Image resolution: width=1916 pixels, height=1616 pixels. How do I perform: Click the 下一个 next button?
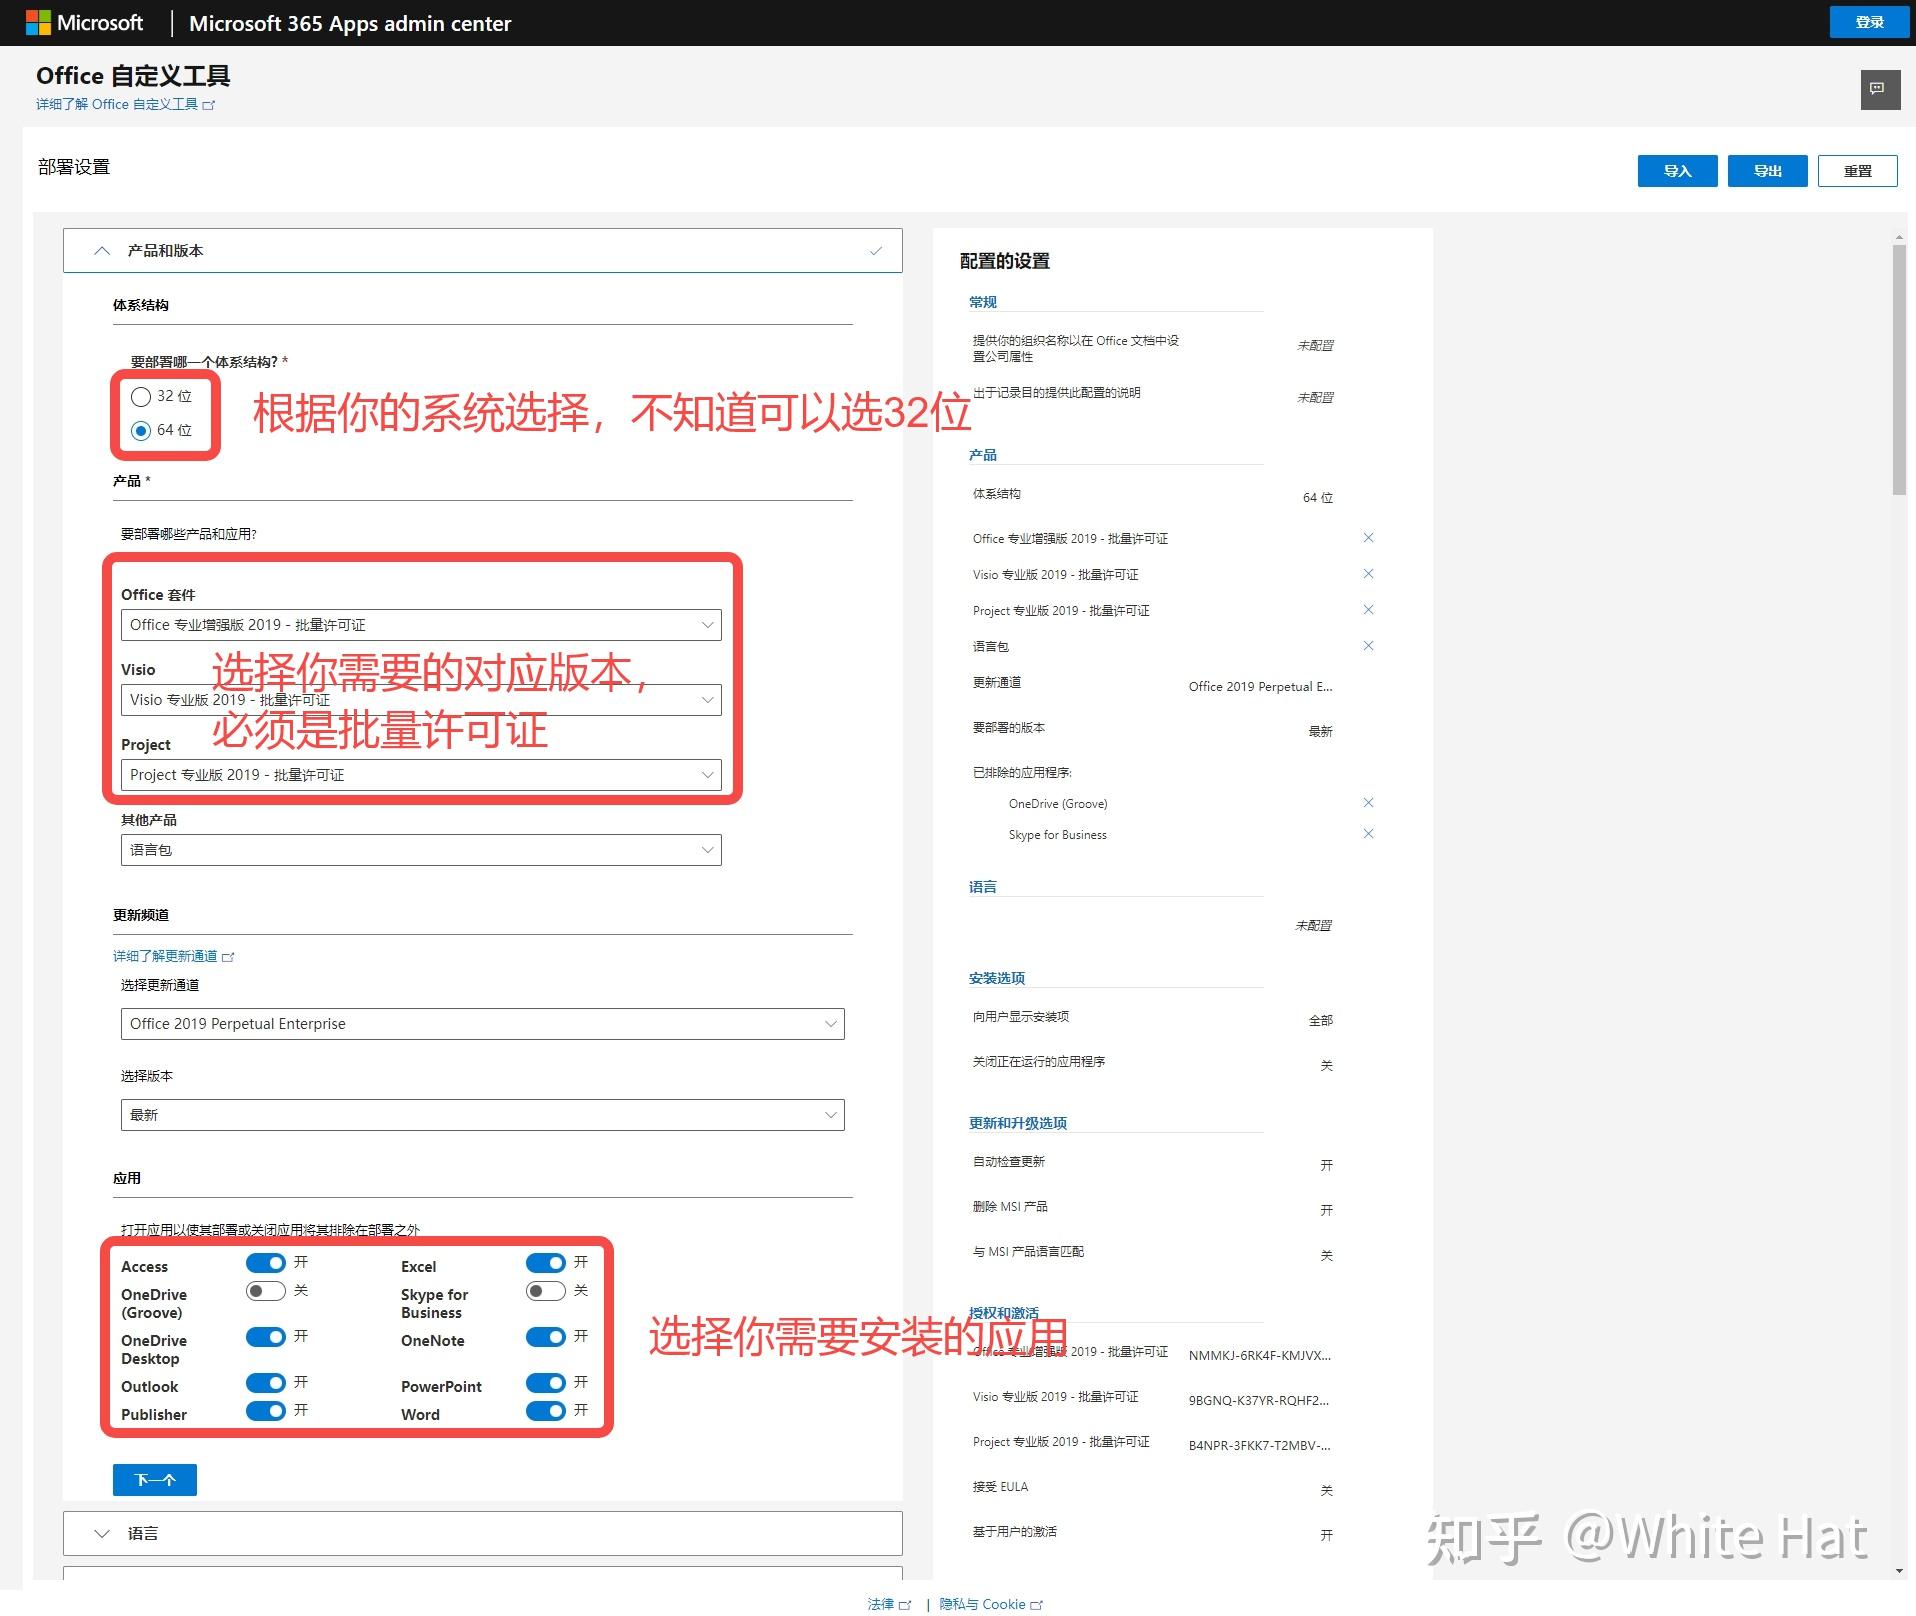[155, 1480]
